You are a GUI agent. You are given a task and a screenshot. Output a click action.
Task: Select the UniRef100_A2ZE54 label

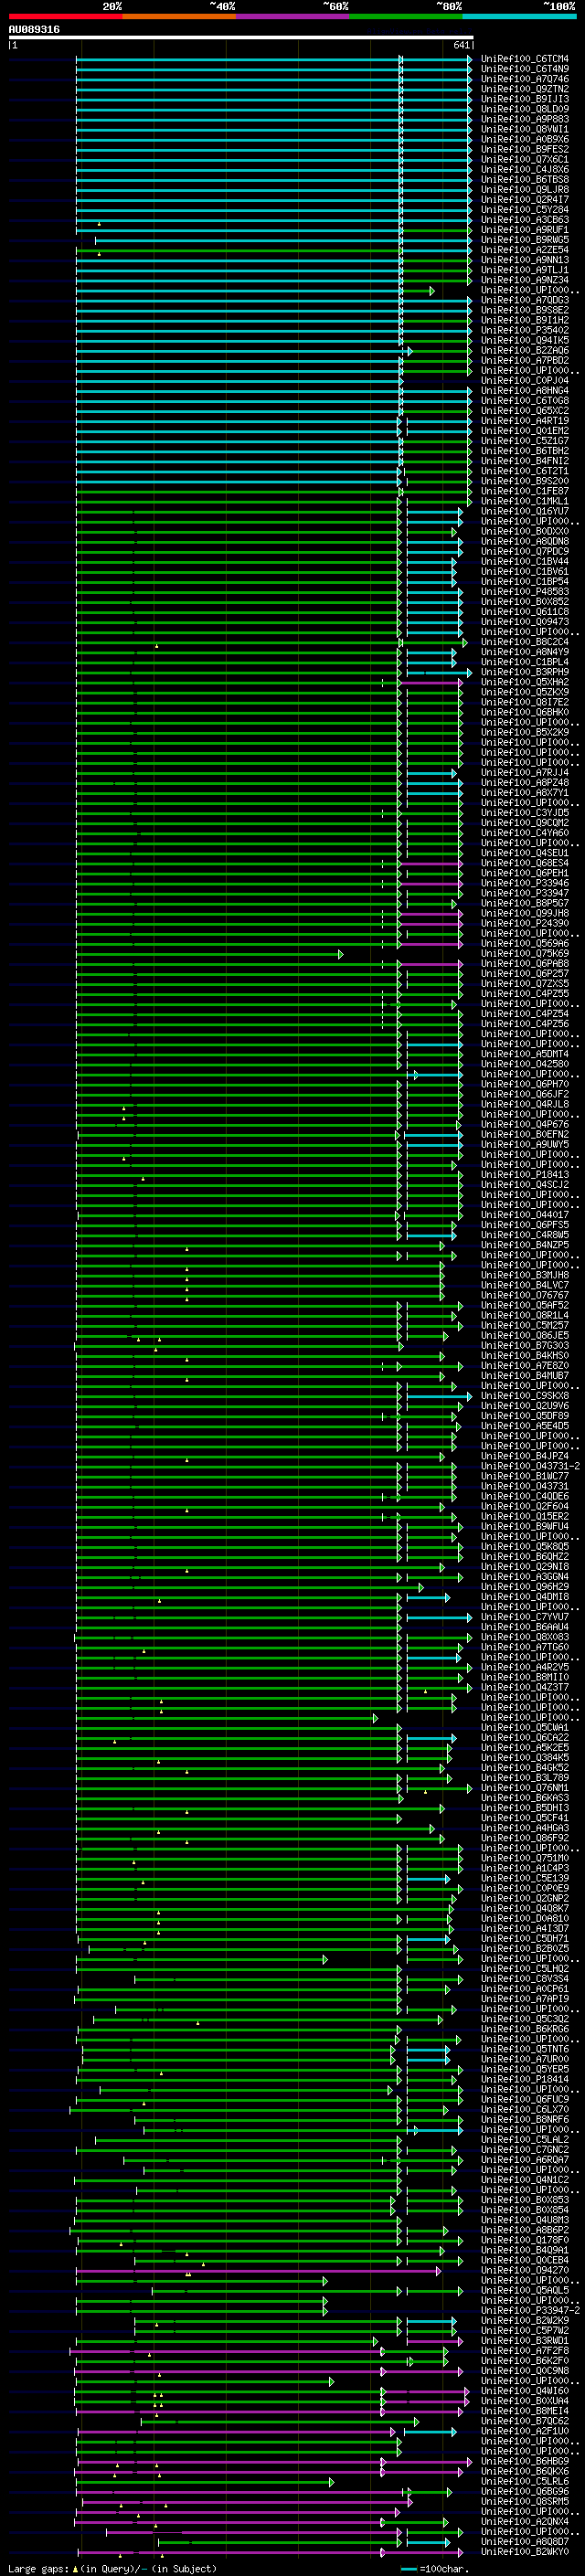pyautogui.click(x=525, y=250)
